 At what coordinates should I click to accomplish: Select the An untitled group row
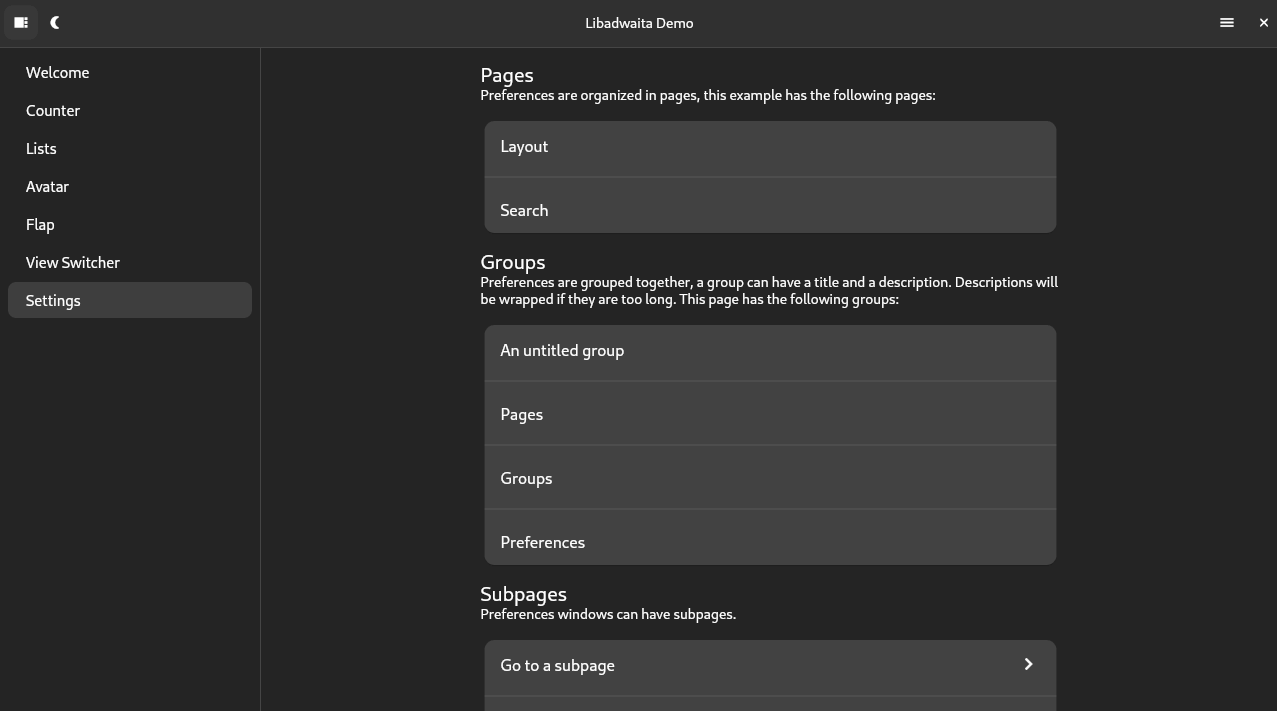[770, 353]
